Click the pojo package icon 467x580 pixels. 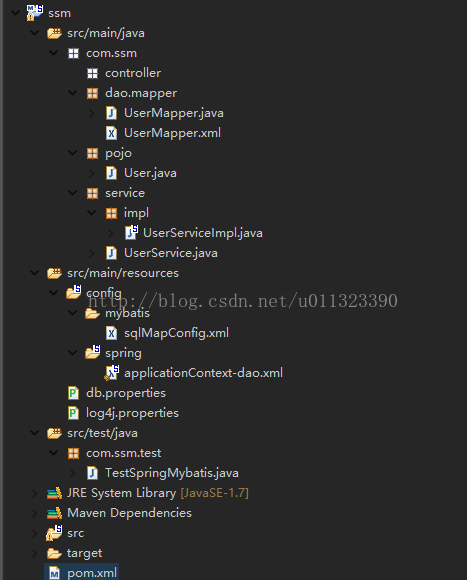coord(92,153)
